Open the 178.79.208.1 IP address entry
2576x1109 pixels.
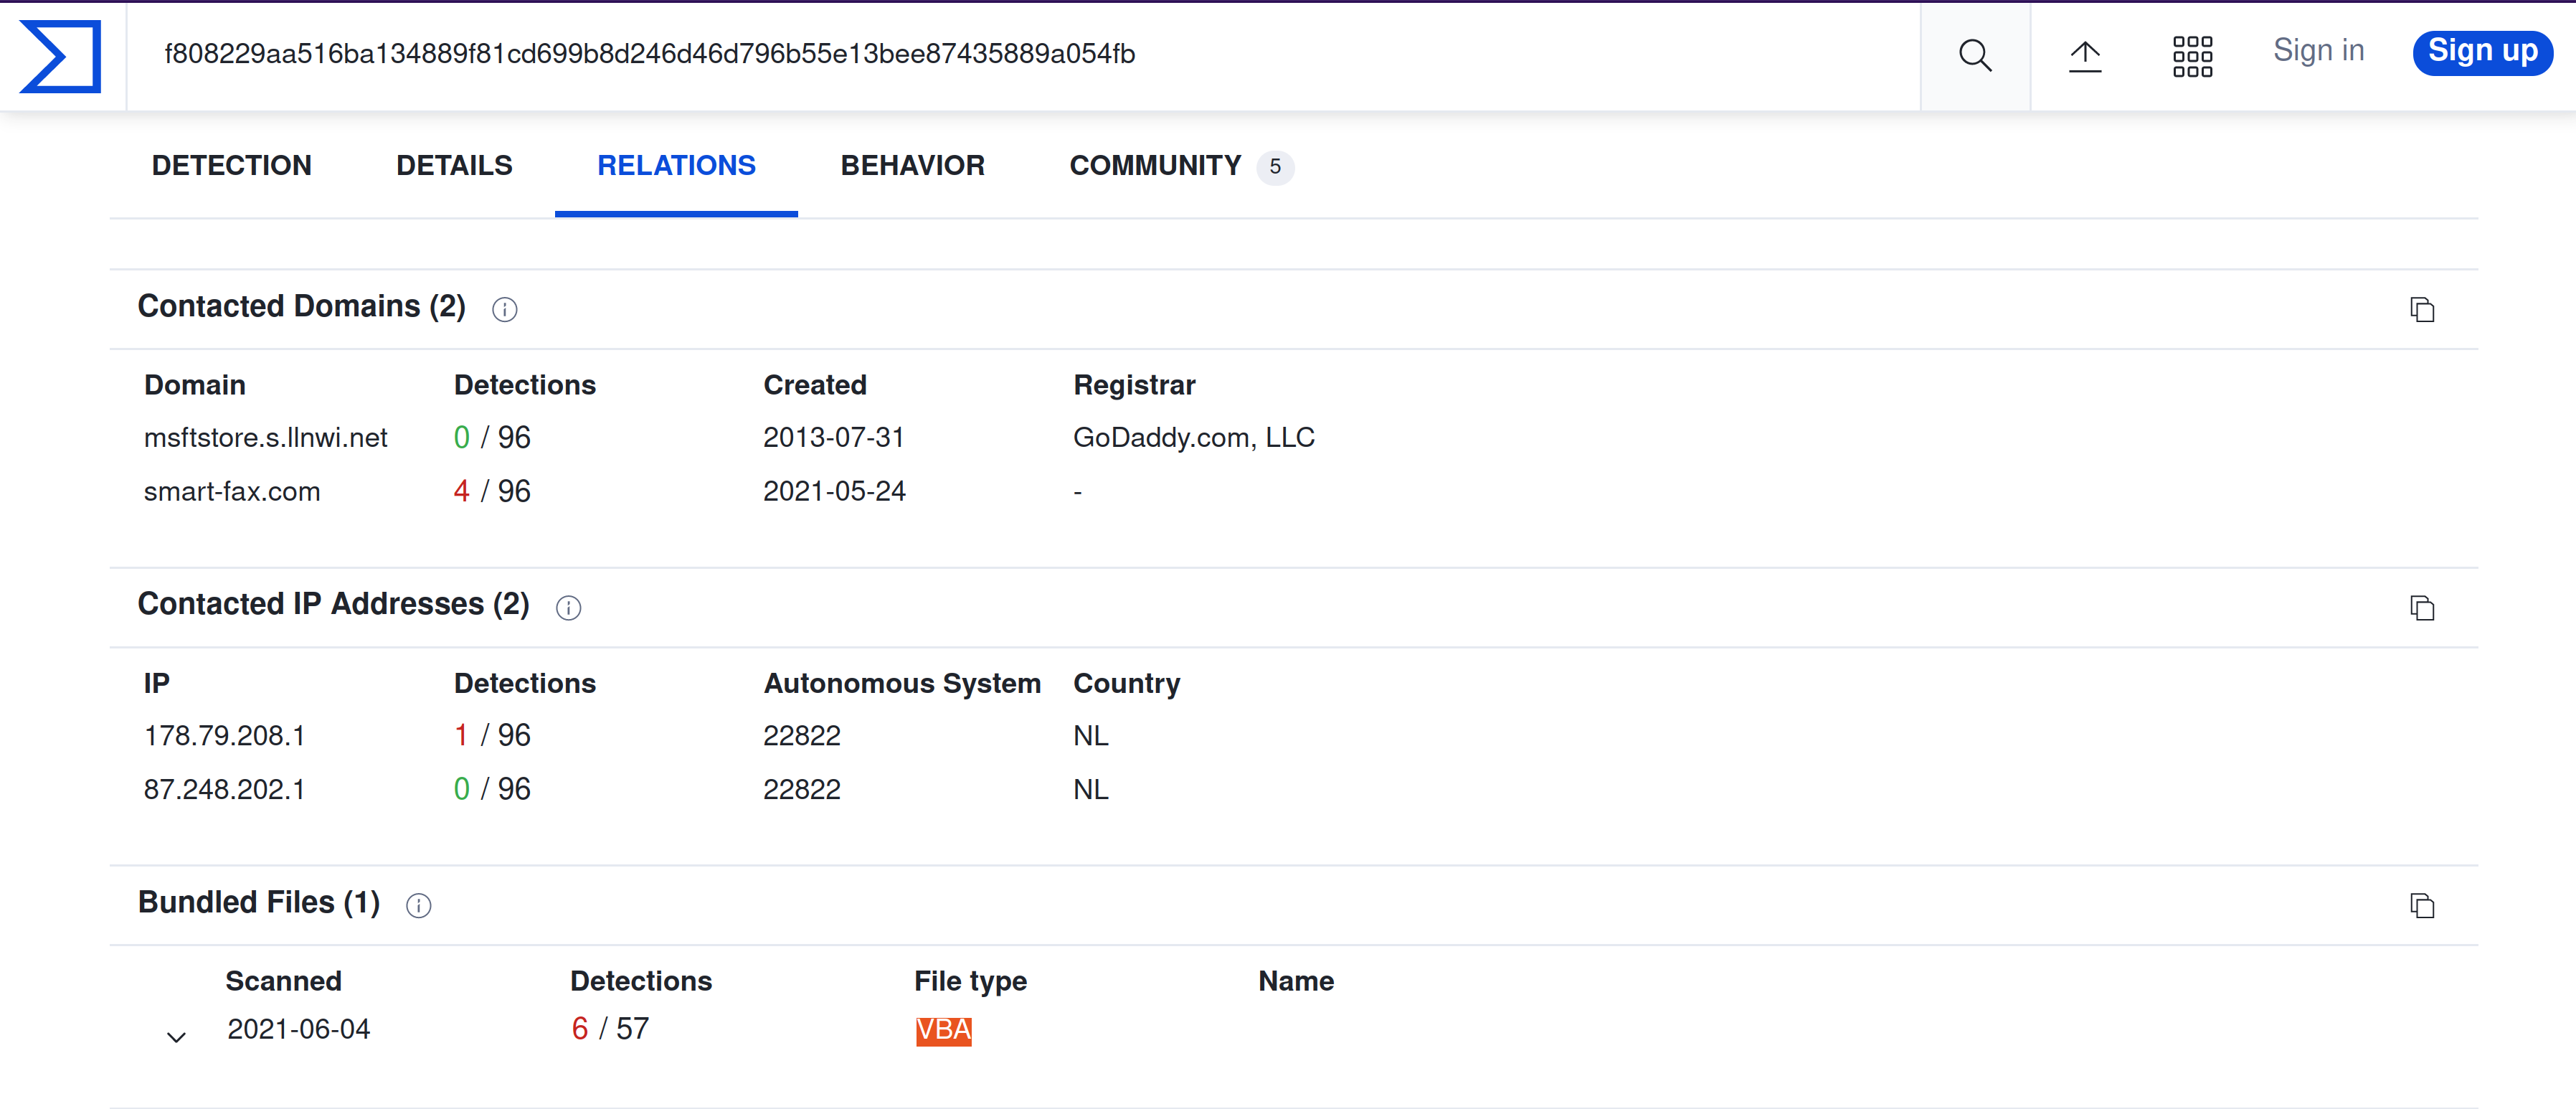pyautogui.click(x=224, y=736)
